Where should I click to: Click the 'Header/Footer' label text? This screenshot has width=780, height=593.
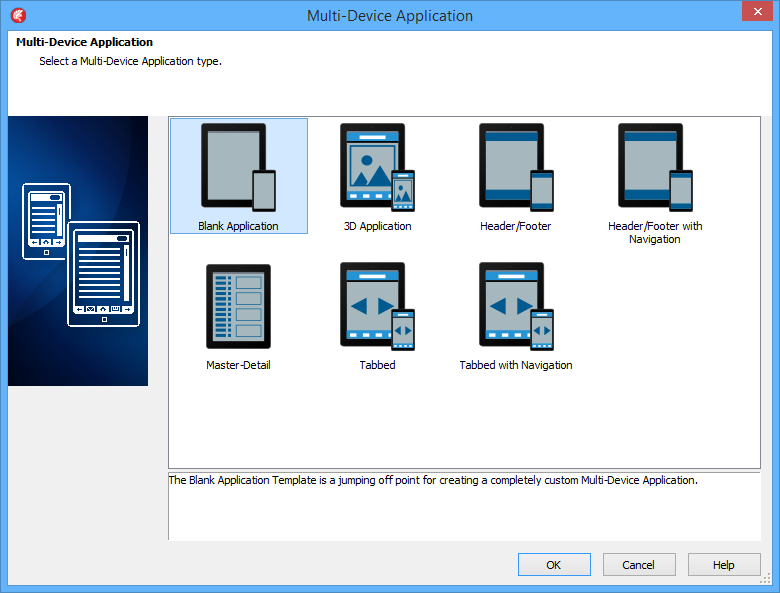[516, 226]
